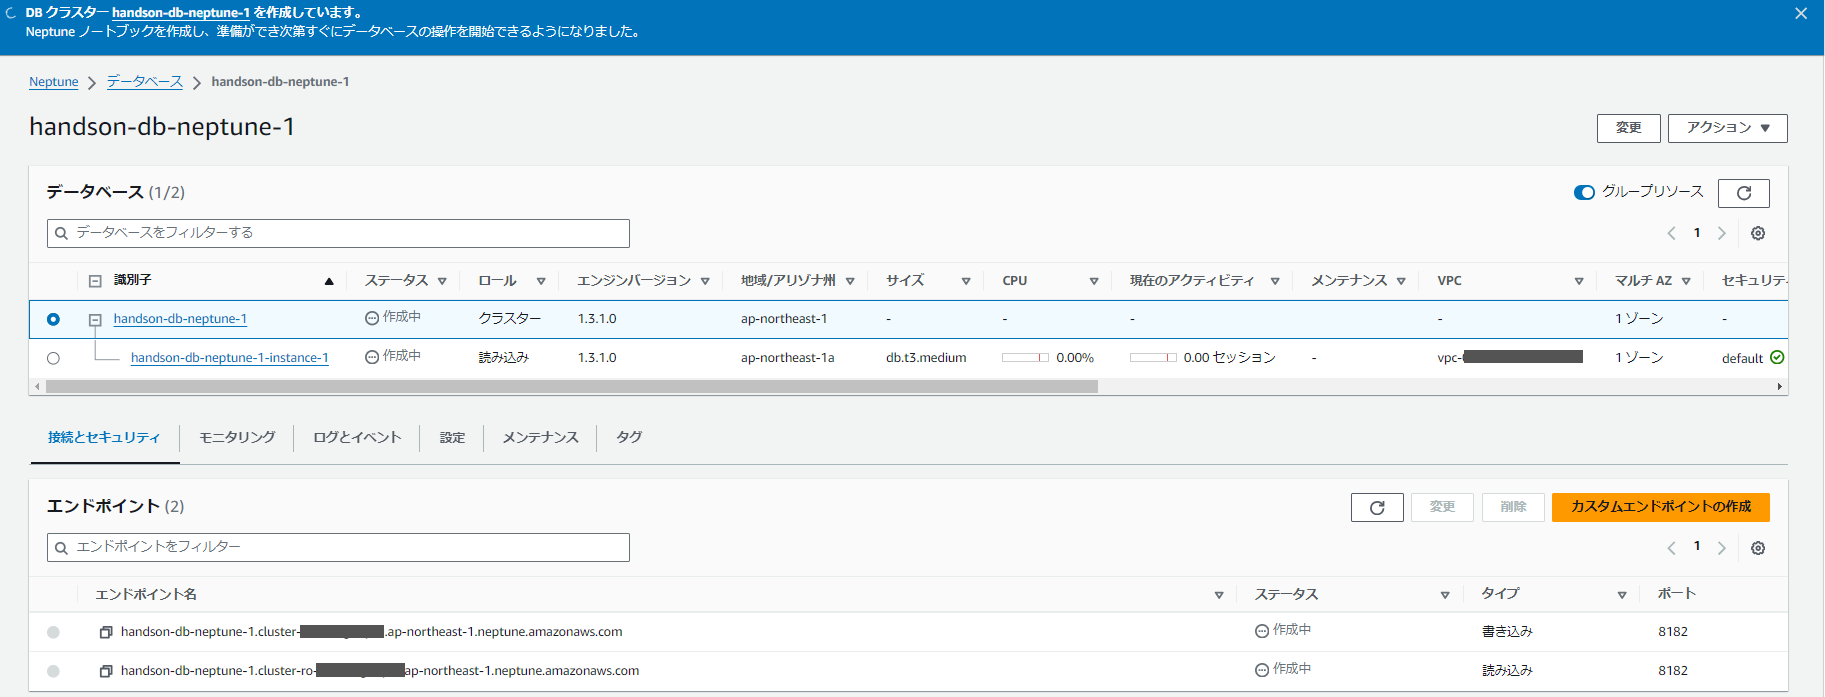Click カスタムエンドポイントの作成 button
Image resolution: width=1825 pixels, height=697 pixels.
coord(1660,507)
